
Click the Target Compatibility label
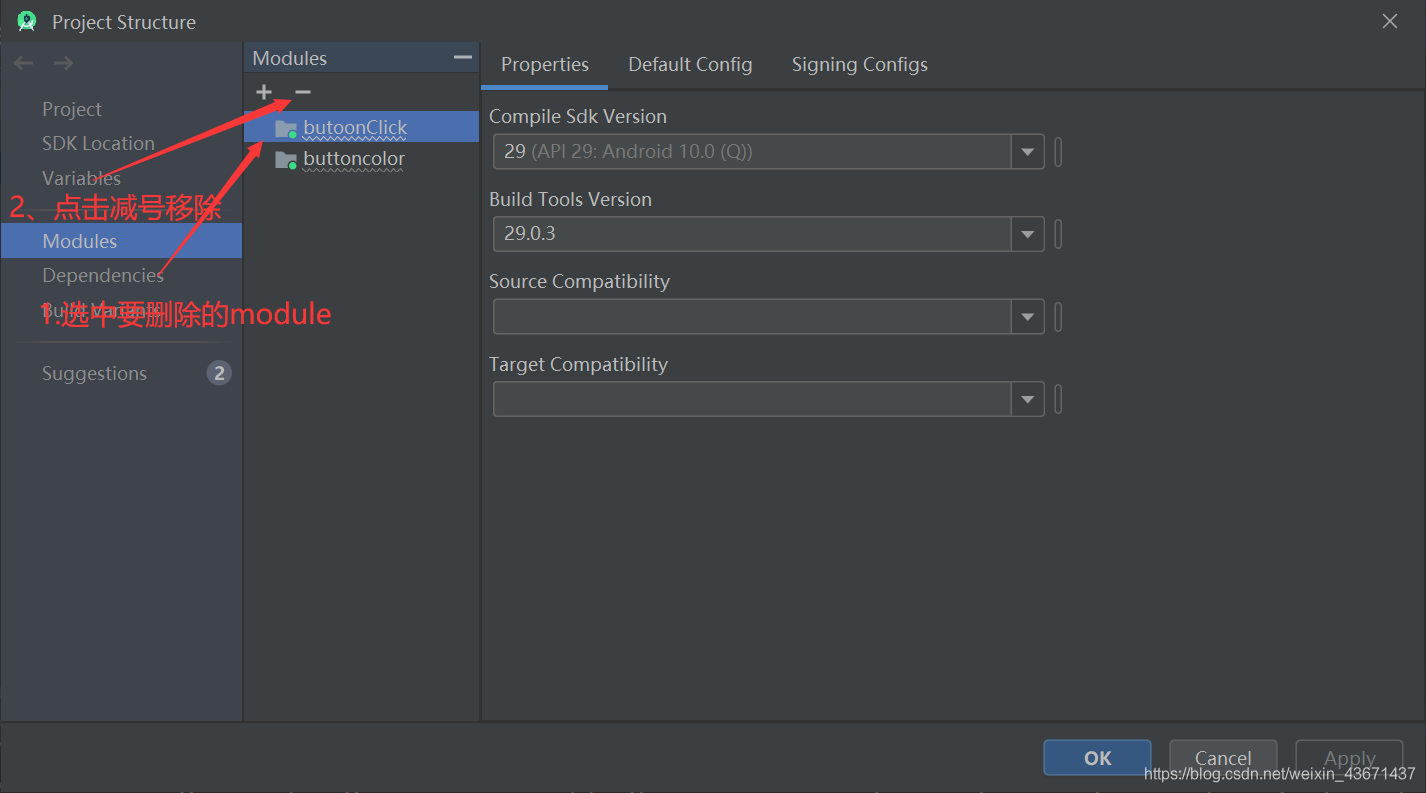pos(578,364)
